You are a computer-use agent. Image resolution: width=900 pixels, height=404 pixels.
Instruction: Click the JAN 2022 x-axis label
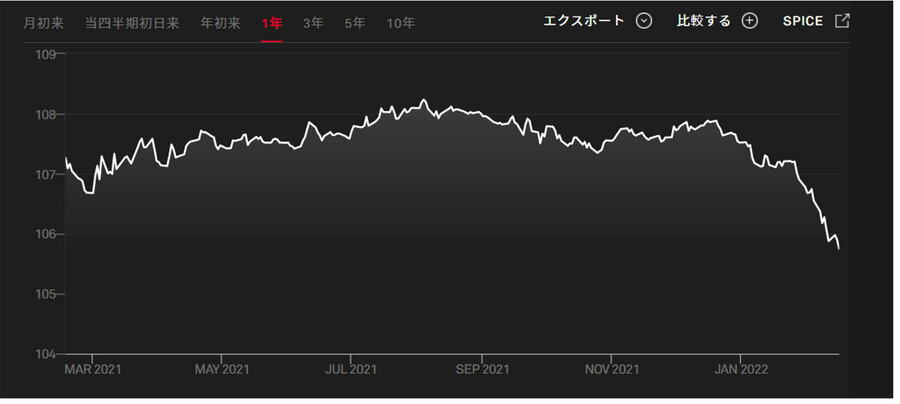(x=741, y=369)
